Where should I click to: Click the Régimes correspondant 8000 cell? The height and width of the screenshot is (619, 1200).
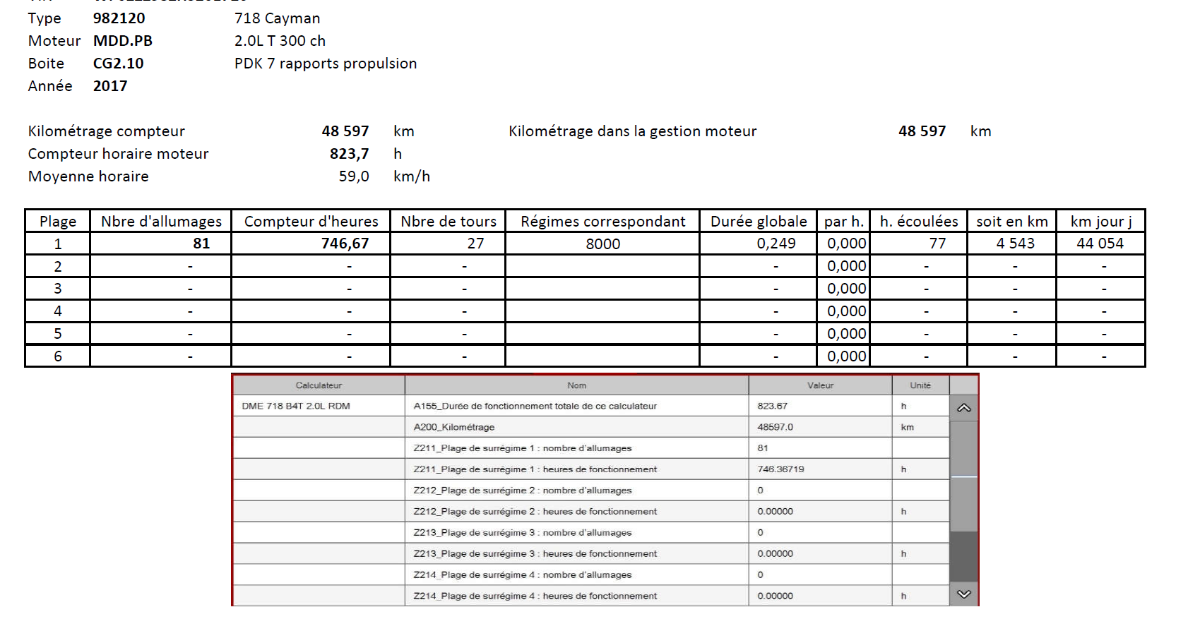point(602,244)
